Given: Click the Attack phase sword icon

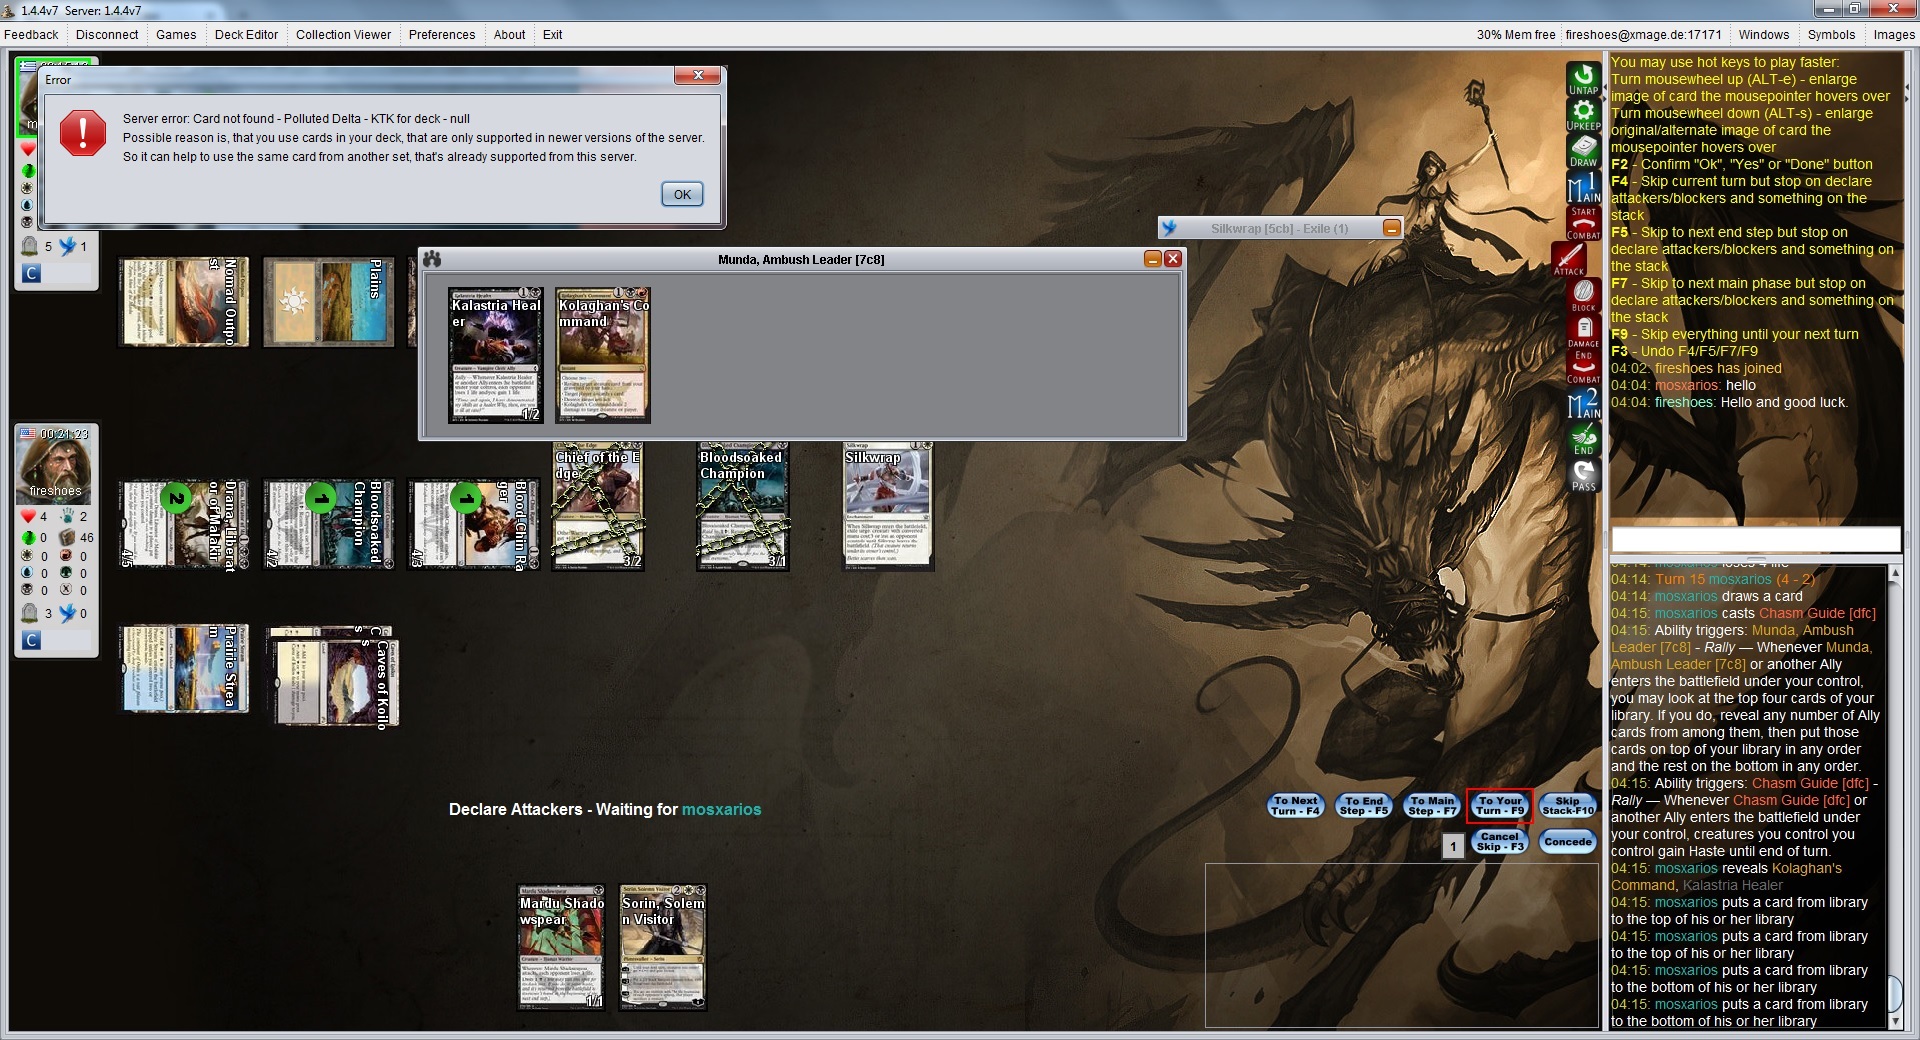Looking at the screenshot, I should tap(1569, 259).
